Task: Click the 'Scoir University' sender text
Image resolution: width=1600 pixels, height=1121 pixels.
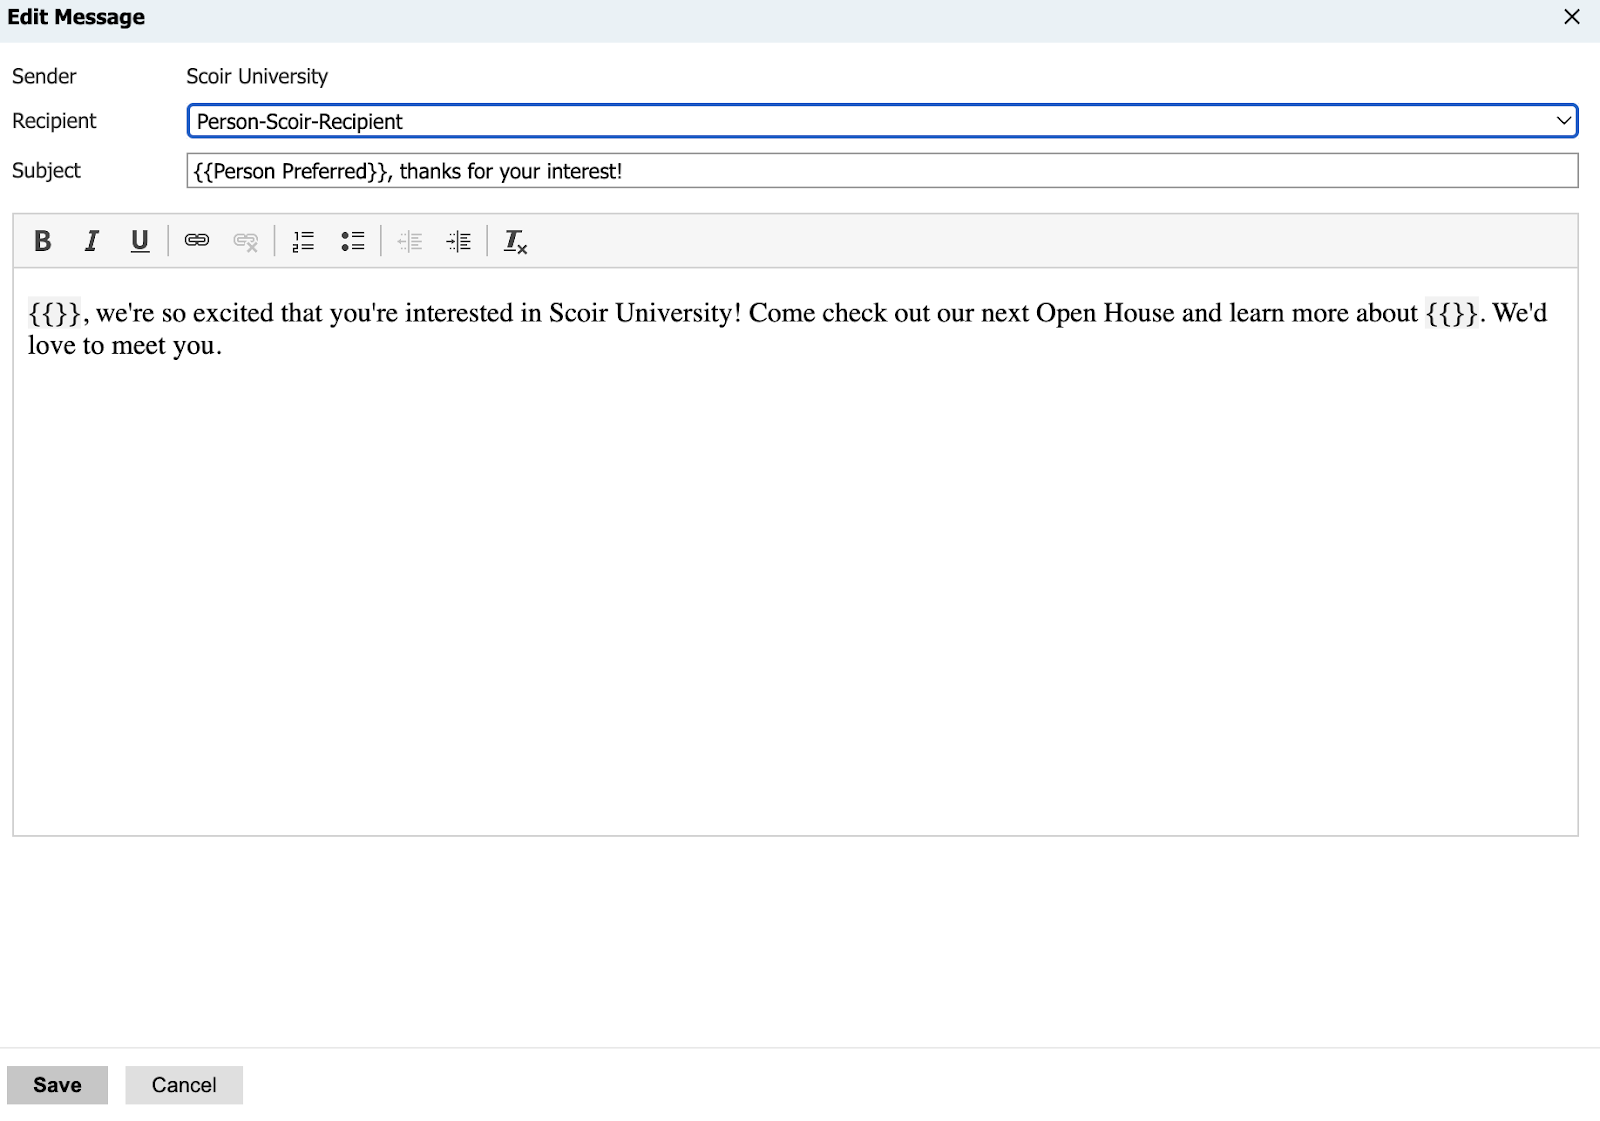Action: click(257, 77)
